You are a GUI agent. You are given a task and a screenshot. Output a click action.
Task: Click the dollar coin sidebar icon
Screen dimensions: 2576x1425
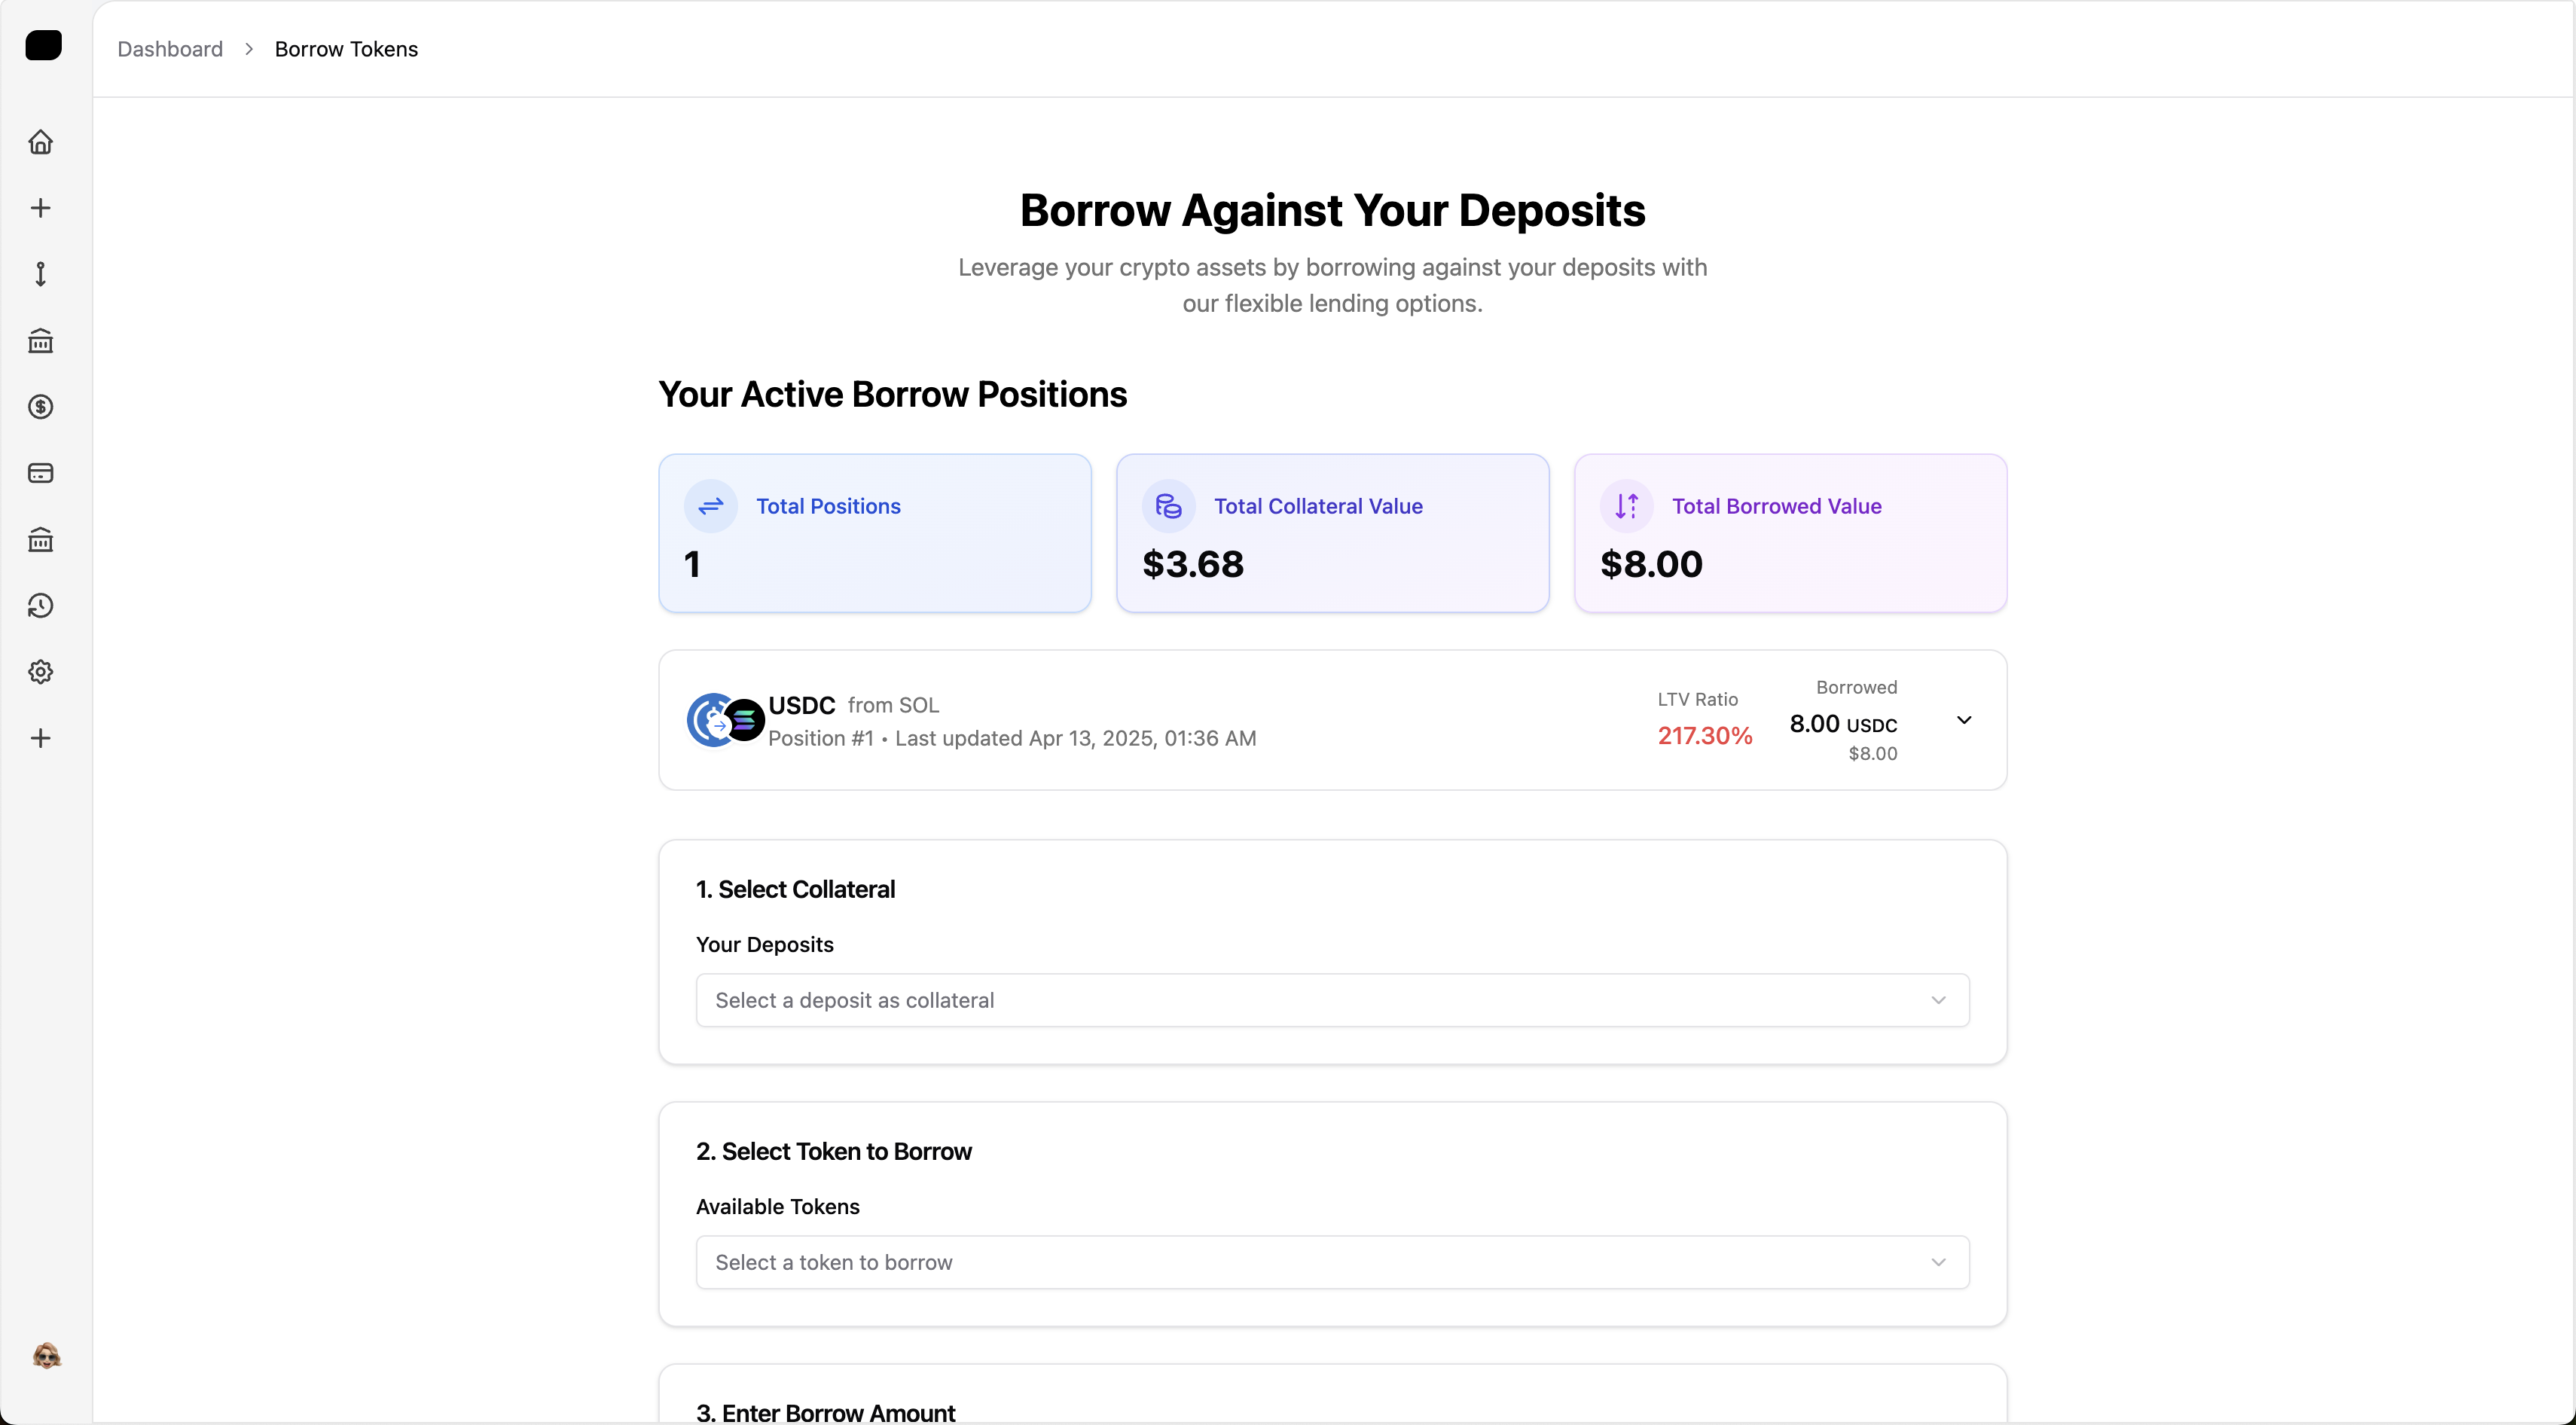point(41,407)
